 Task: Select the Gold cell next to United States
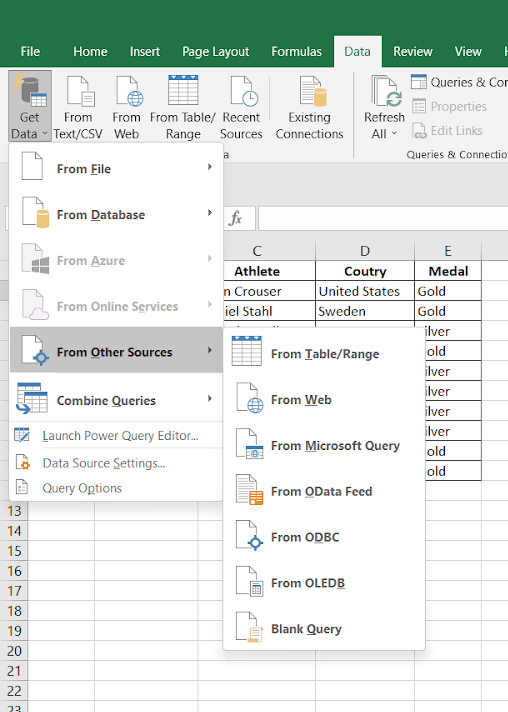448,291
